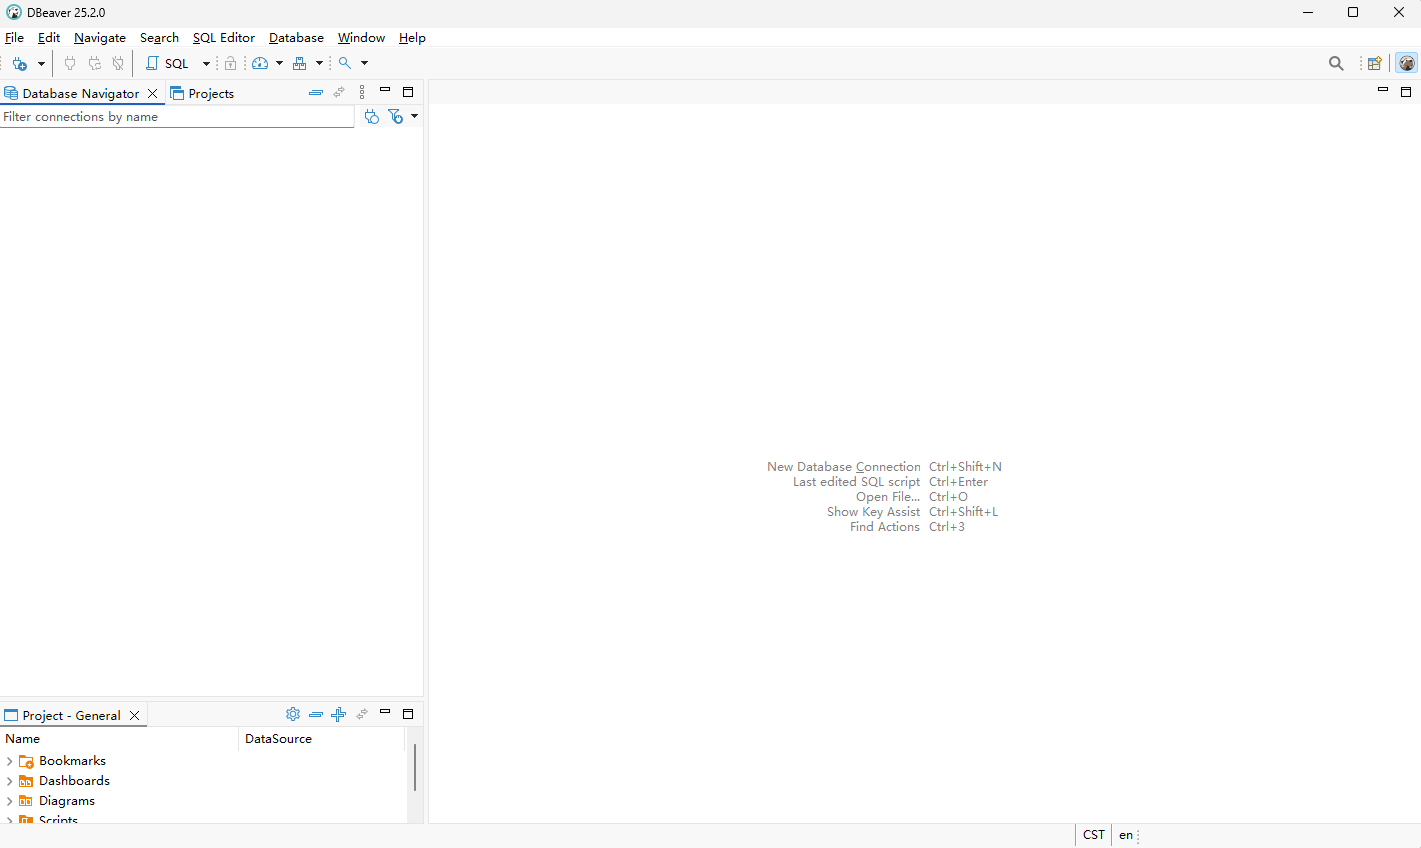The image size is (1421, 848).
Task: Click the Search magnifier icon in top-right
Action: pos(1336,63)
